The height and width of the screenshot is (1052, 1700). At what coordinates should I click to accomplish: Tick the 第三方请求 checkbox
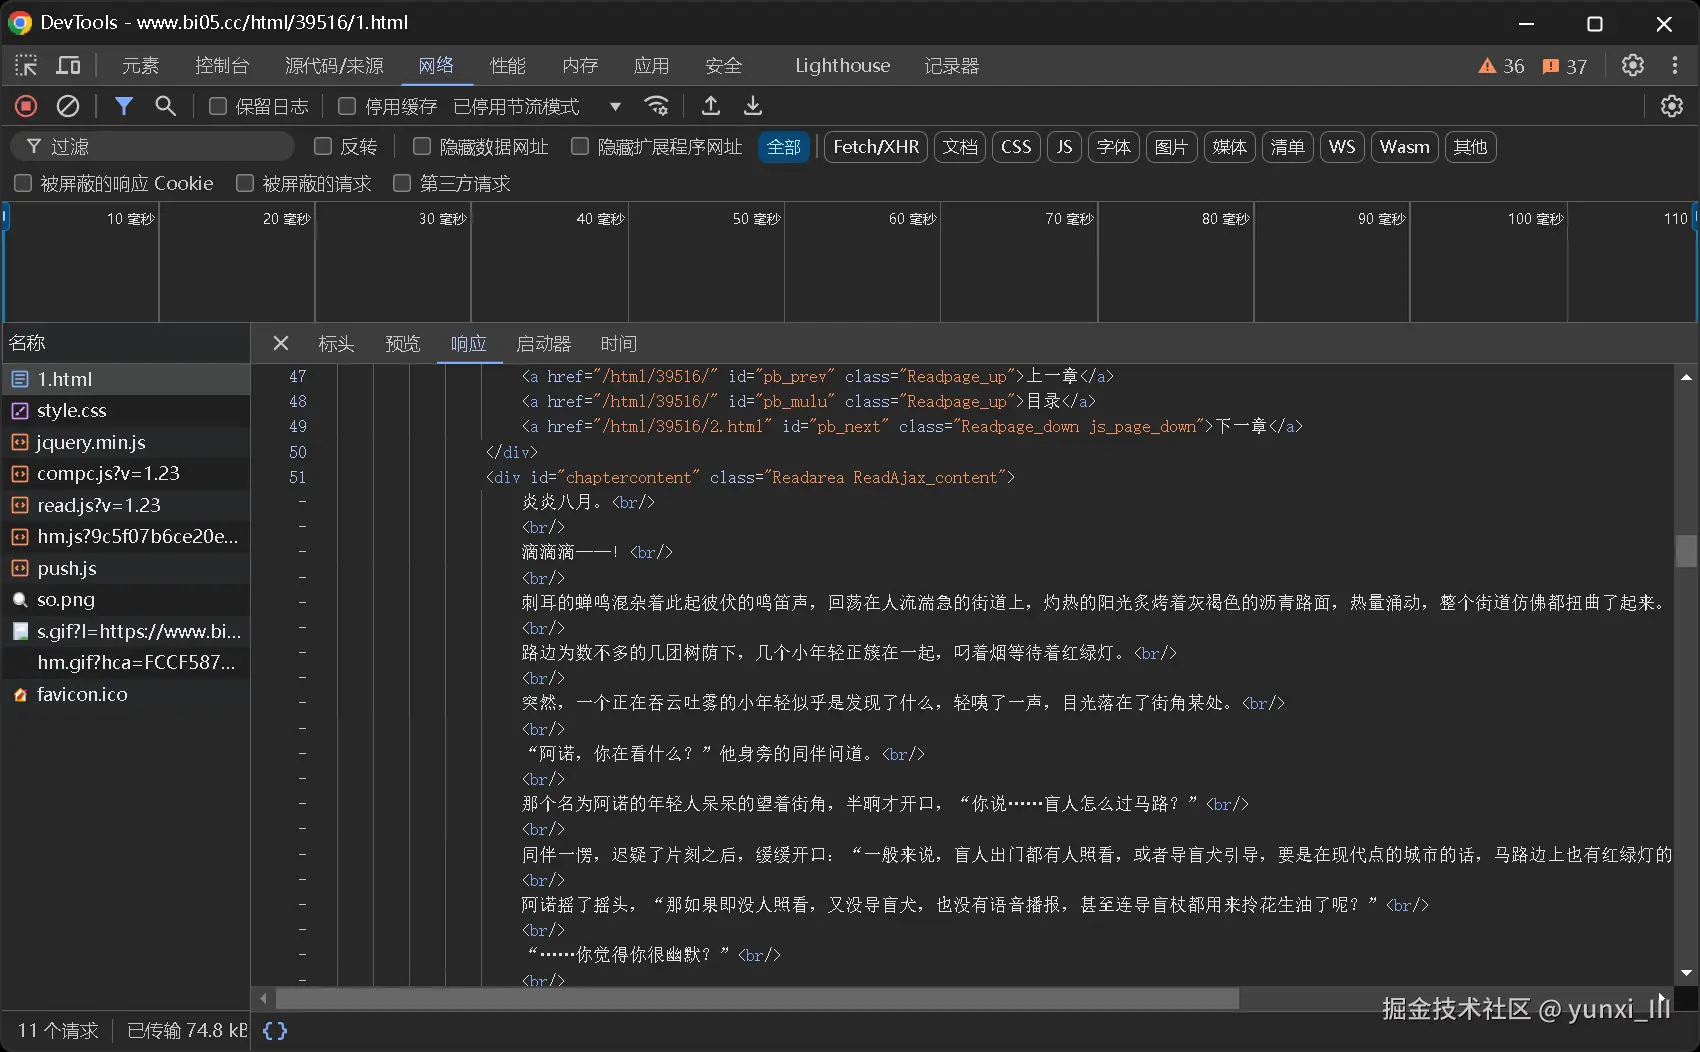(x=402, y=183)
